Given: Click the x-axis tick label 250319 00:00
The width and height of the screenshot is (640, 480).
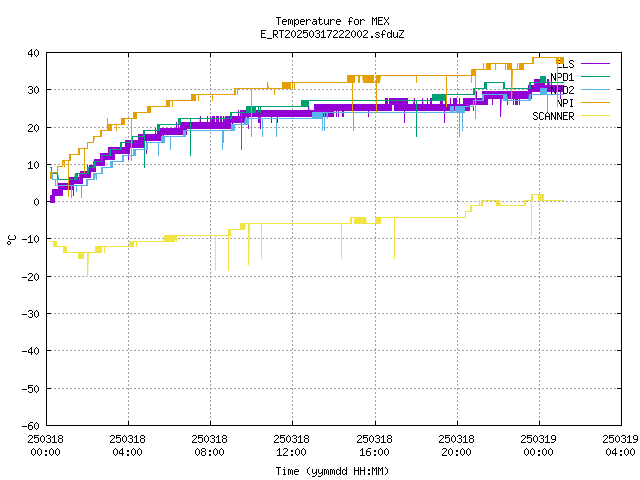Looking at the screenshot, I should 538,446.
